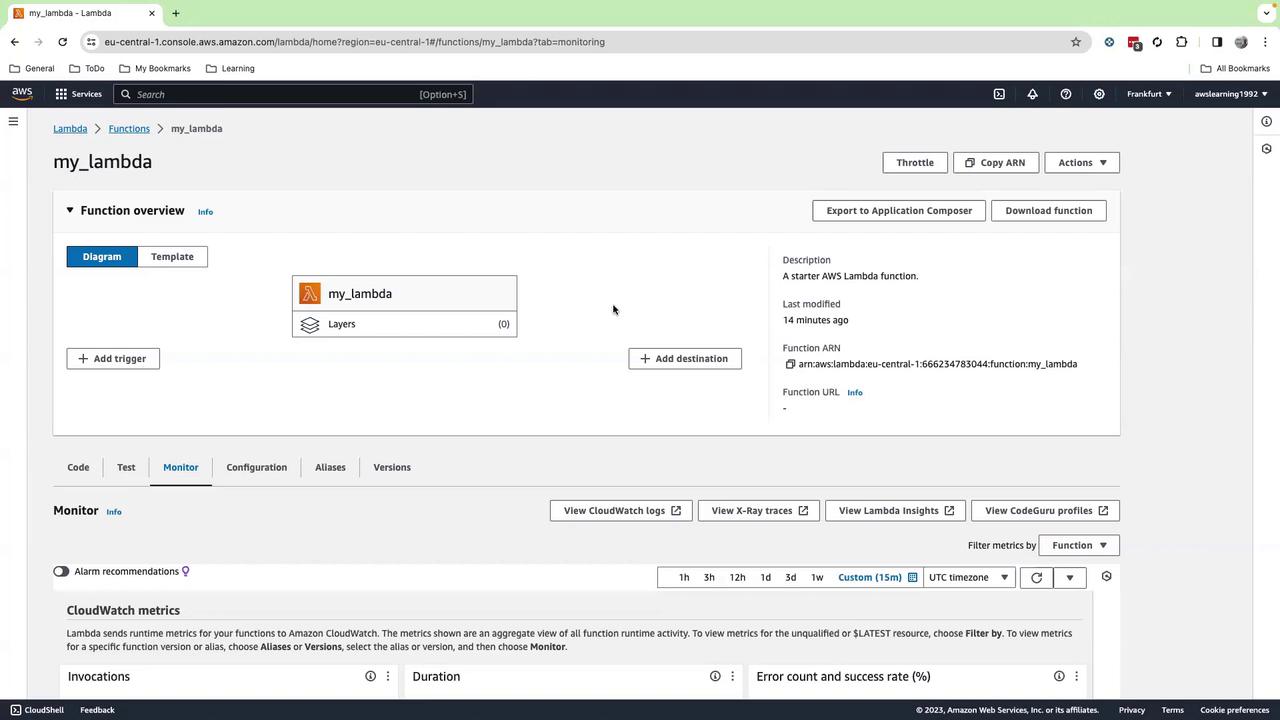Open the refresh interval dropdown arrow
The width and height of the screenshot is (1280, 720).
[x=1070, y=577]
